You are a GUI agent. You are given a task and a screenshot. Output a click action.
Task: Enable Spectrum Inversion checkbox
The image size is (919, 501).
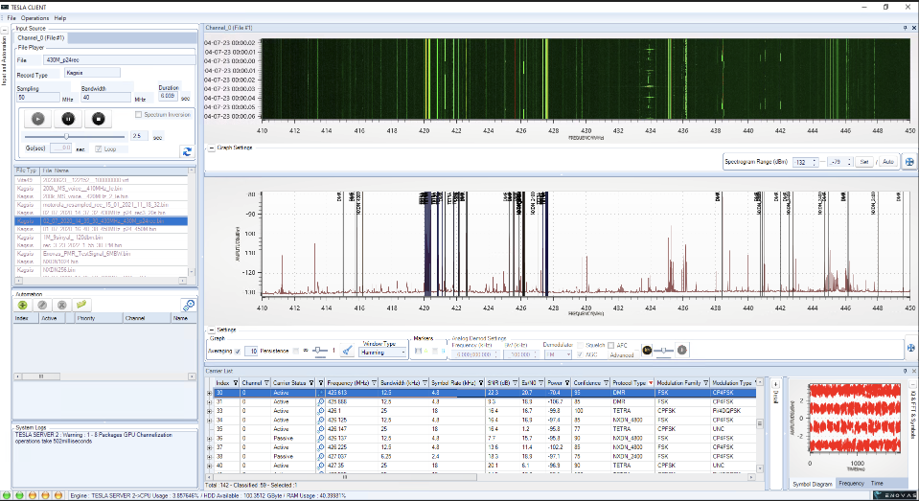(138, 115)
